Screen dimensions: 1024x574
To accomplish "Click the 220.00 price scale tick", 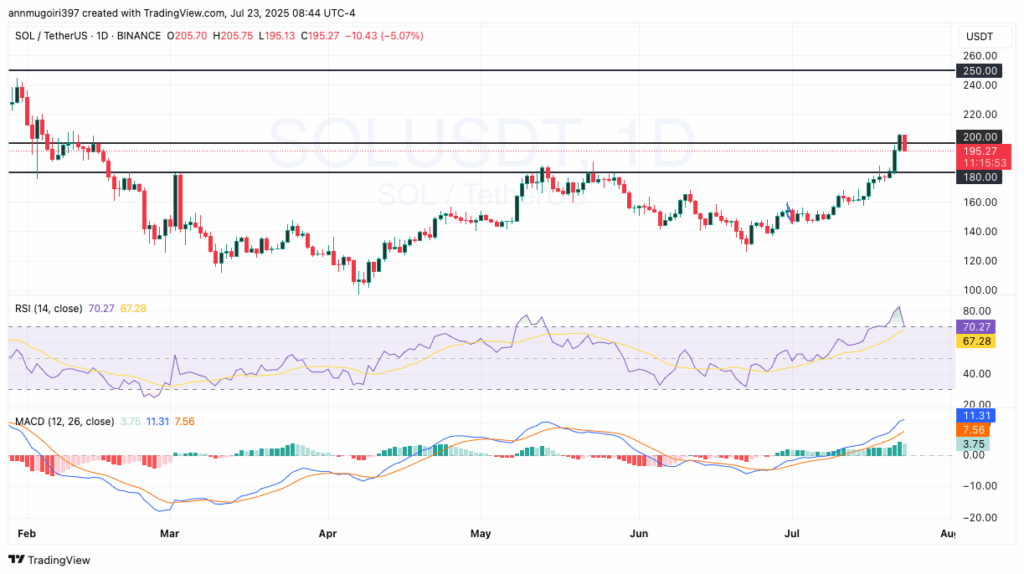I will [980, 114].
